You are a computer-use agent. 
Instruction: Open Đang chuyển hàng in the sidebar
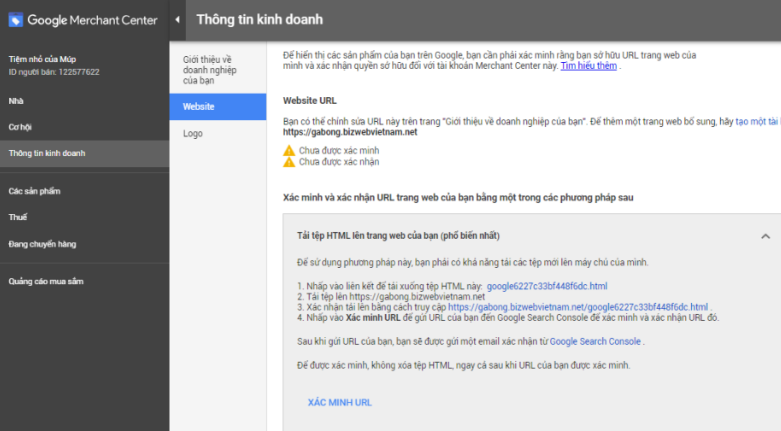pyautogui.click(x=42, y=244)
